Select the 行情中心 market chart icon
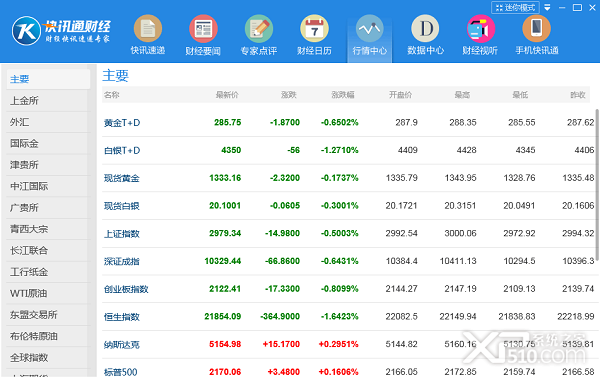 [370, 29]
